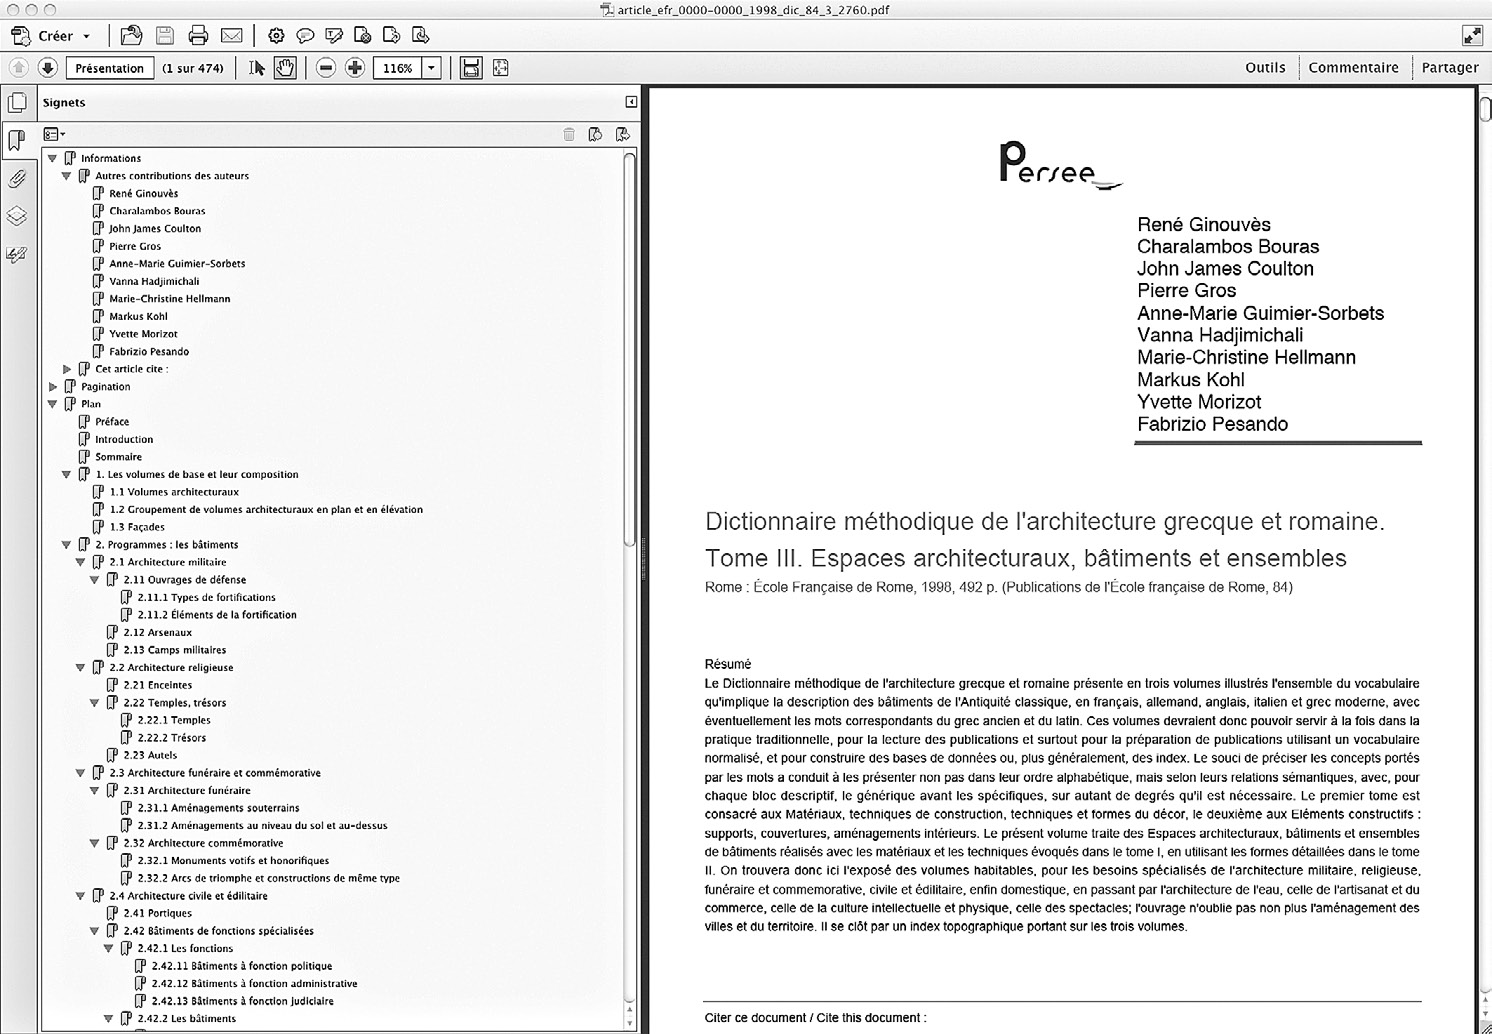Expand the Pagination bookmark triangle

[53, 387]
